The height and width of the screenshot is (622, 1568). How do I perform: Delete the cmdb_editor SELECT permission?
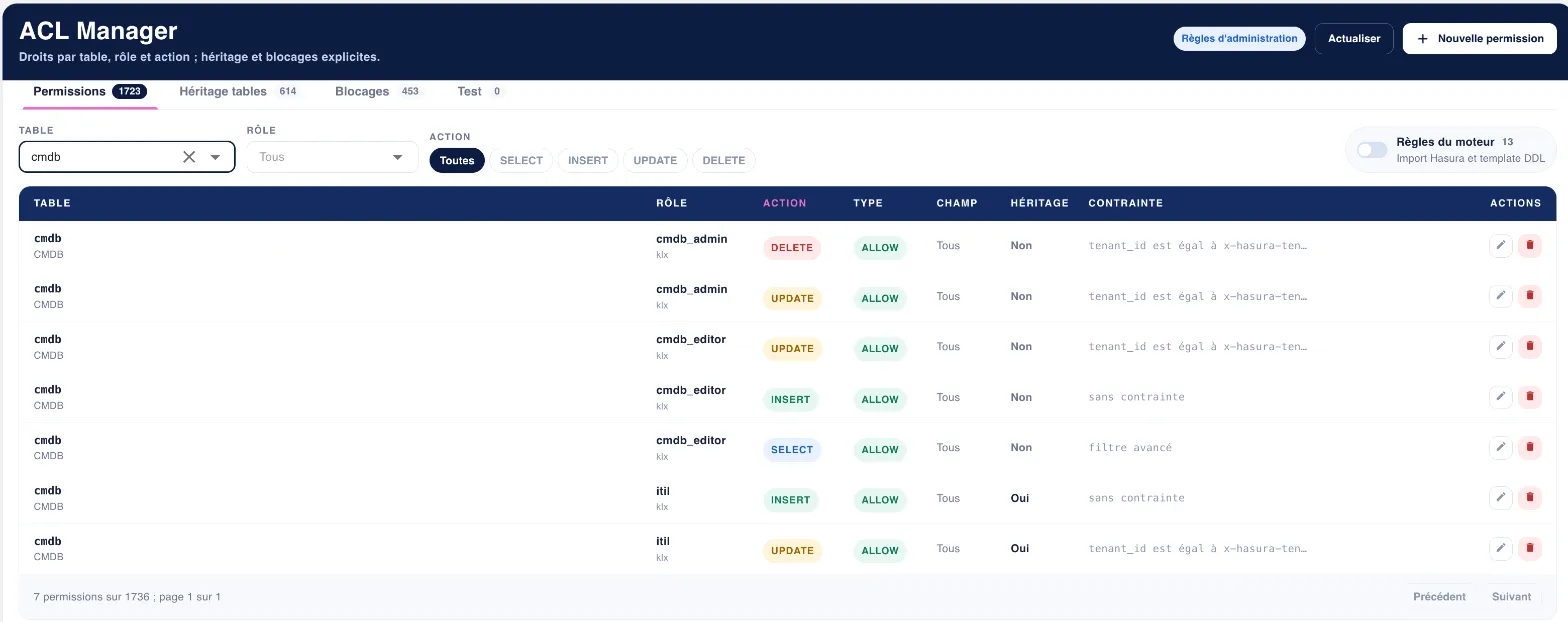point(1529,448)
